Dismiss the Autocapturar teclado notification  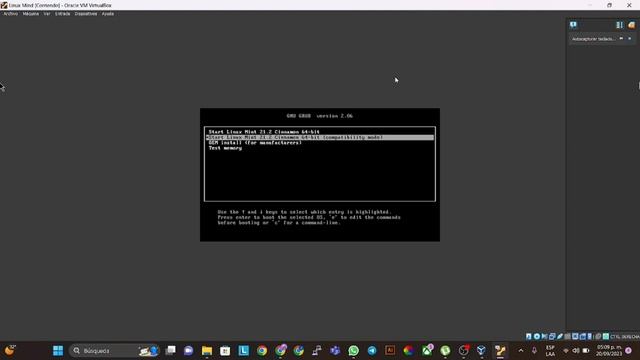pyautogui.click(x=629, y=39)
